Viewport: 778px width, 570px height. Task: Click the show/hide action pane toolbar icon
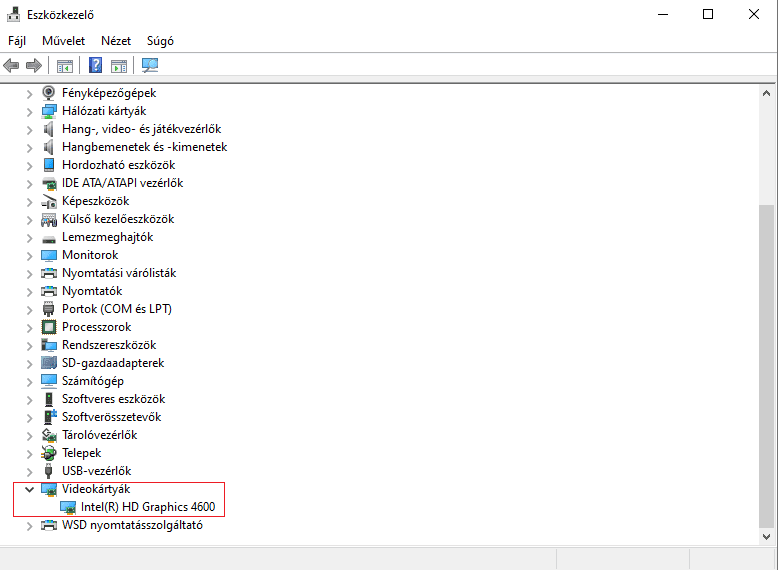pos(119,66)
